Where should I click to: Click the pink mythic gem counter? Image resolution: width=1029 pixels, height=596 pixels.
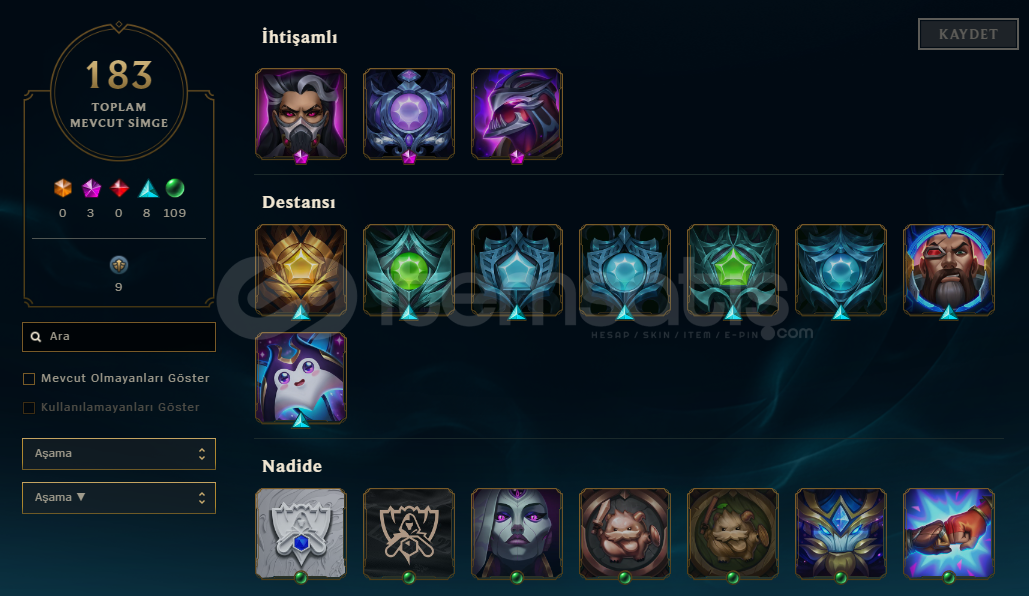tap(91, 199)
